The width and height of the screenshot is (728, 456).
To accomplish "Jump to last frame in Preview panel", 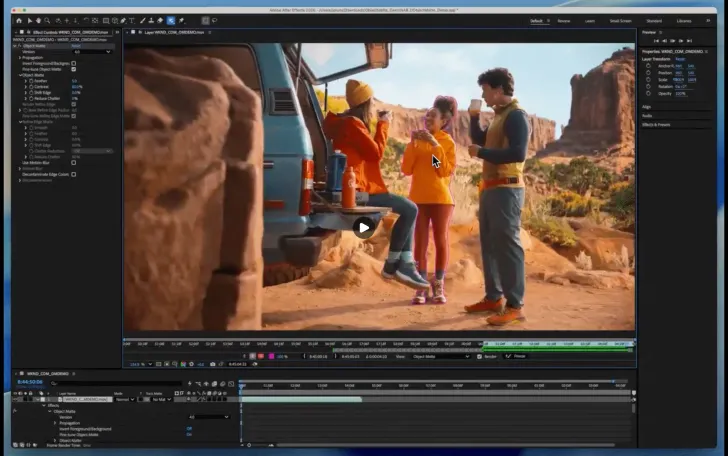I will [x=689, y=41].
